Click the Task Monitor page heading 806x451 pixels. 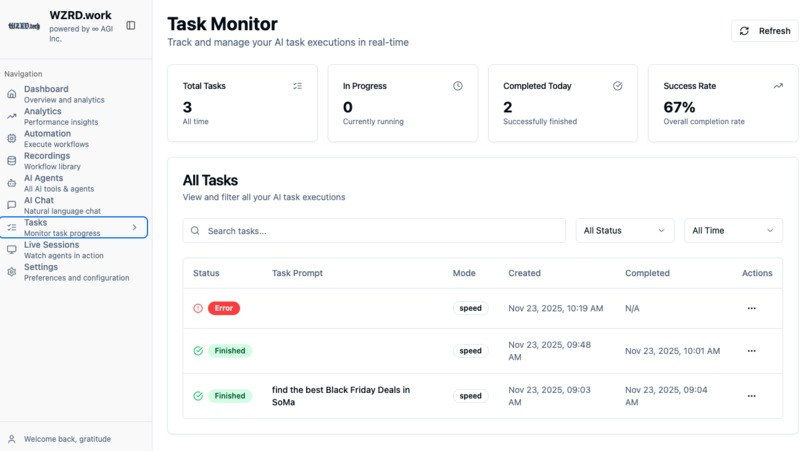(222, 24)
